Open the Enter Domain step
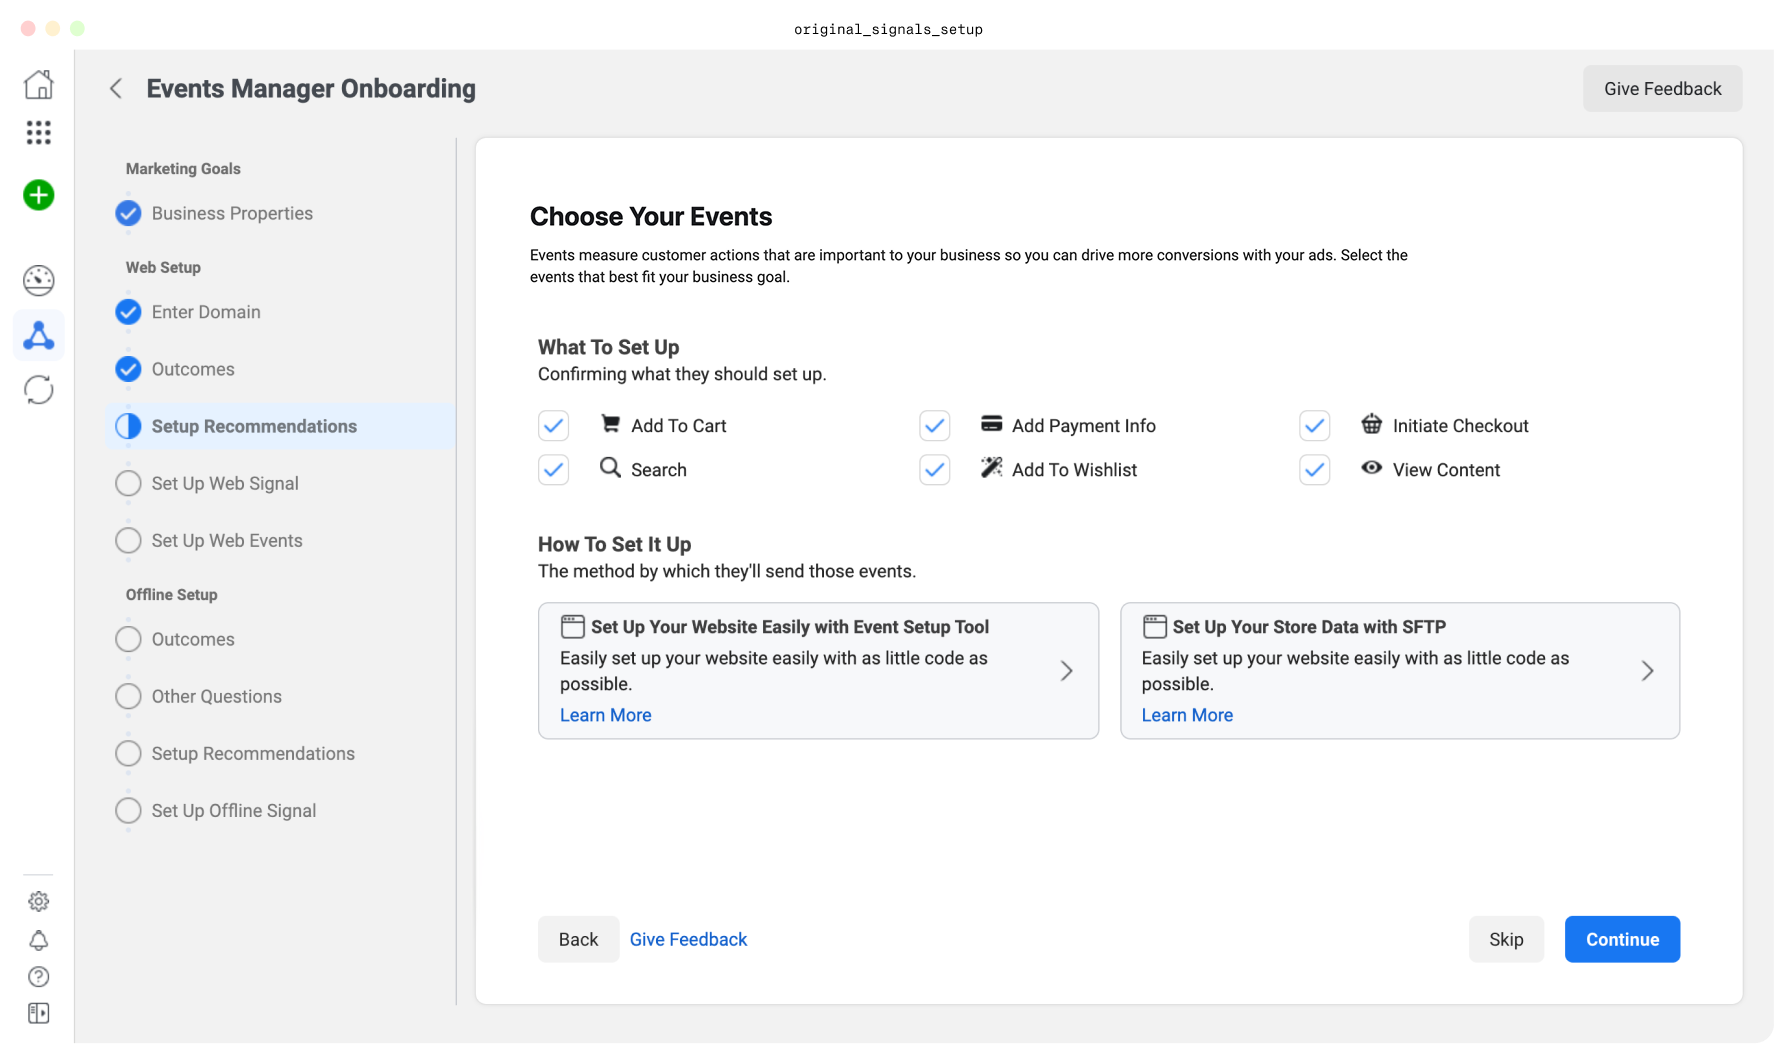 (206, 312)
